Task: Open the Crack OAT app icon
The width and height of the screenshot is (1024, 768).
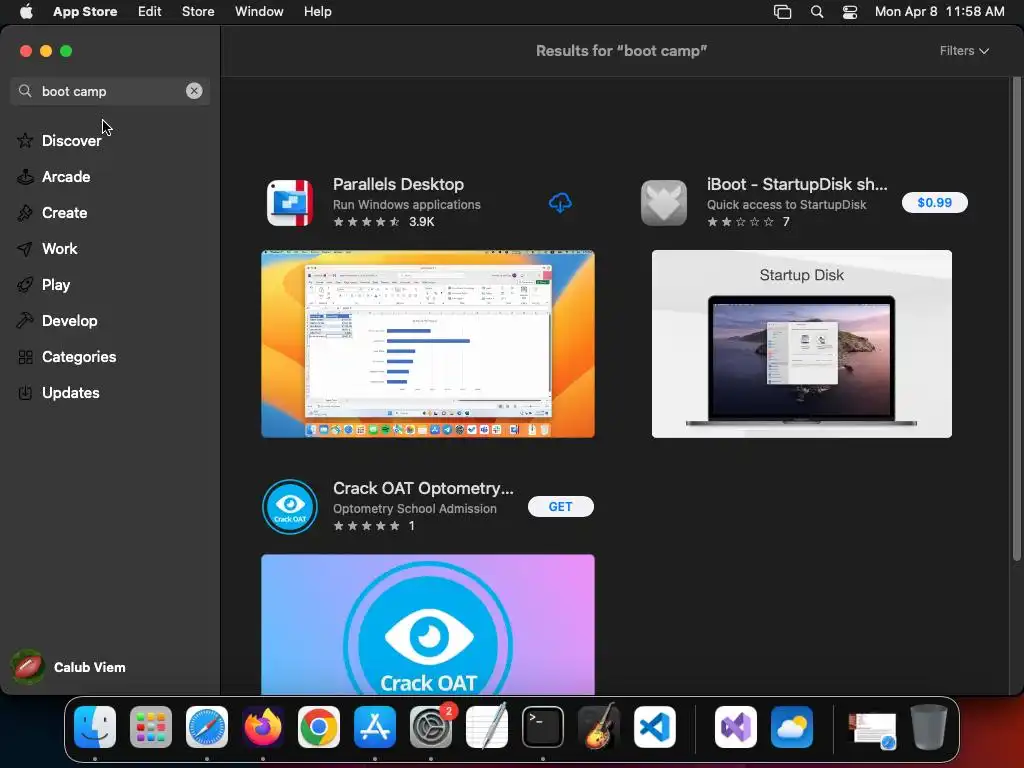Action: [x=290, y=507]
